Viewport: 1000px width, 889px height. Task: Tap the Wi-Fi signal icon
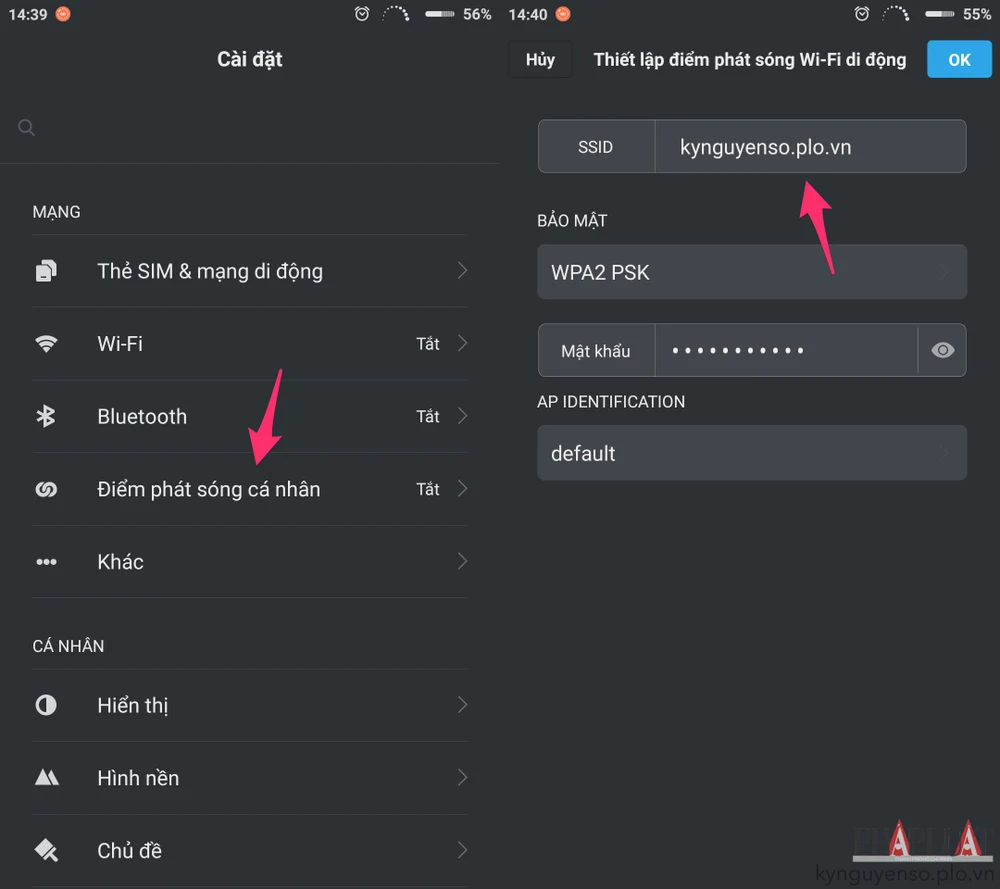point(46,344)
